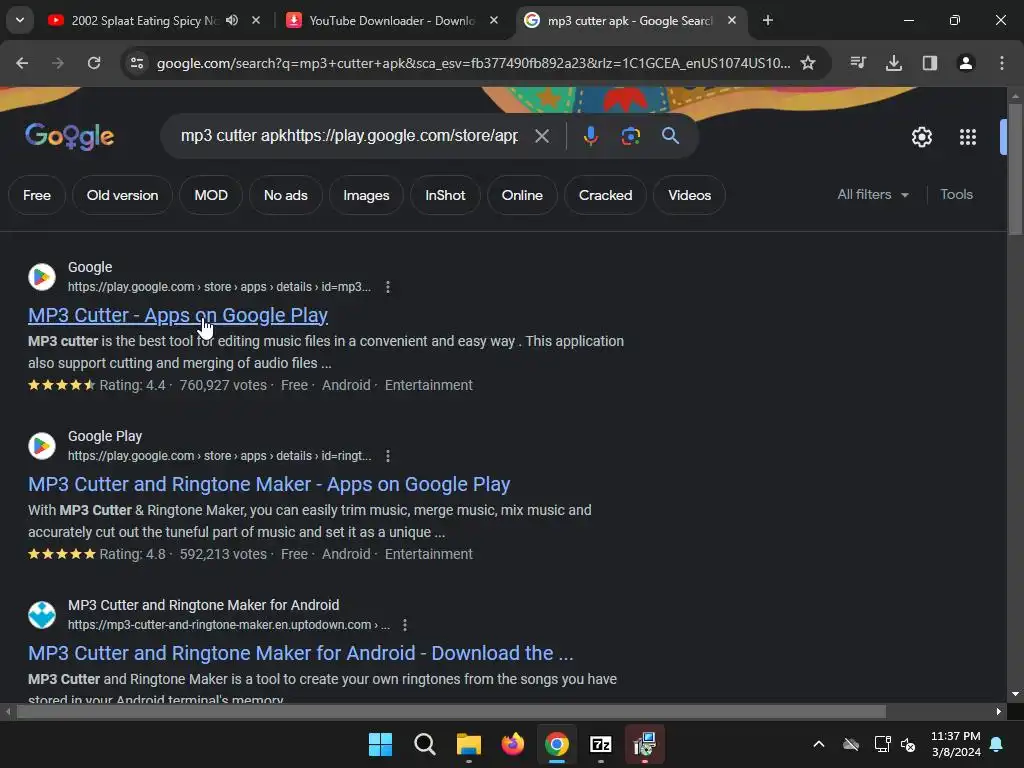Click the horizontal page scrollbar thumb
This screenshot has width=1024, height=768.
coord(451,711)
